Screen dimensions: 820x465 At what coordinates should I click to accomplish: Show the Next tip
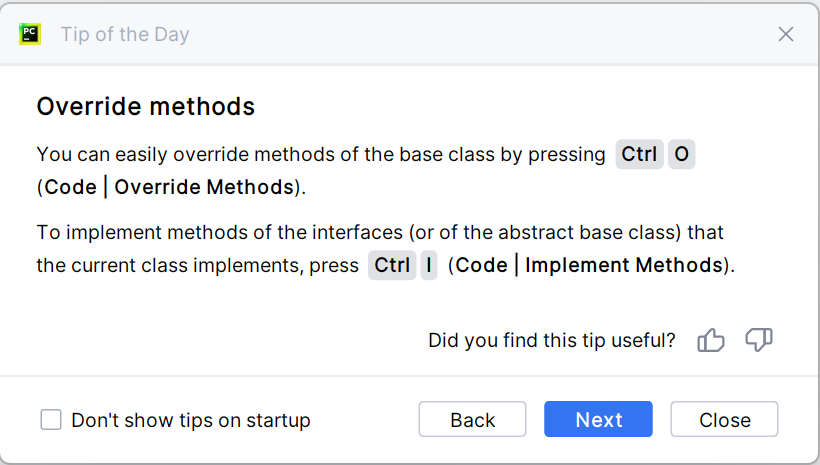598,420
